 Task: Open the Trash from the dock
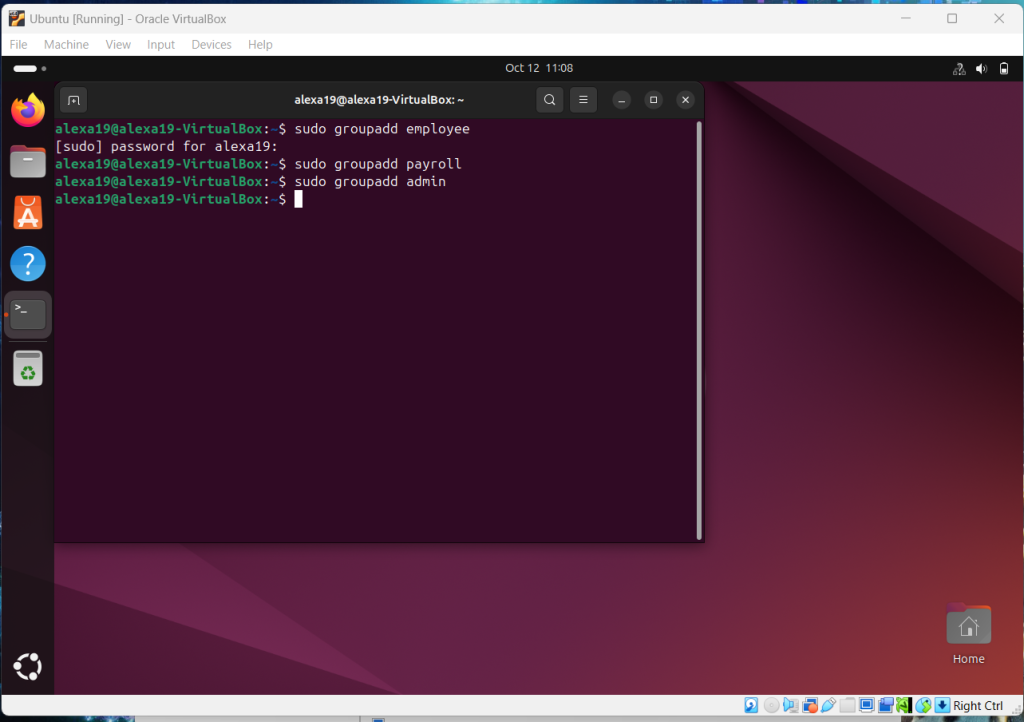tap(28, 369)
